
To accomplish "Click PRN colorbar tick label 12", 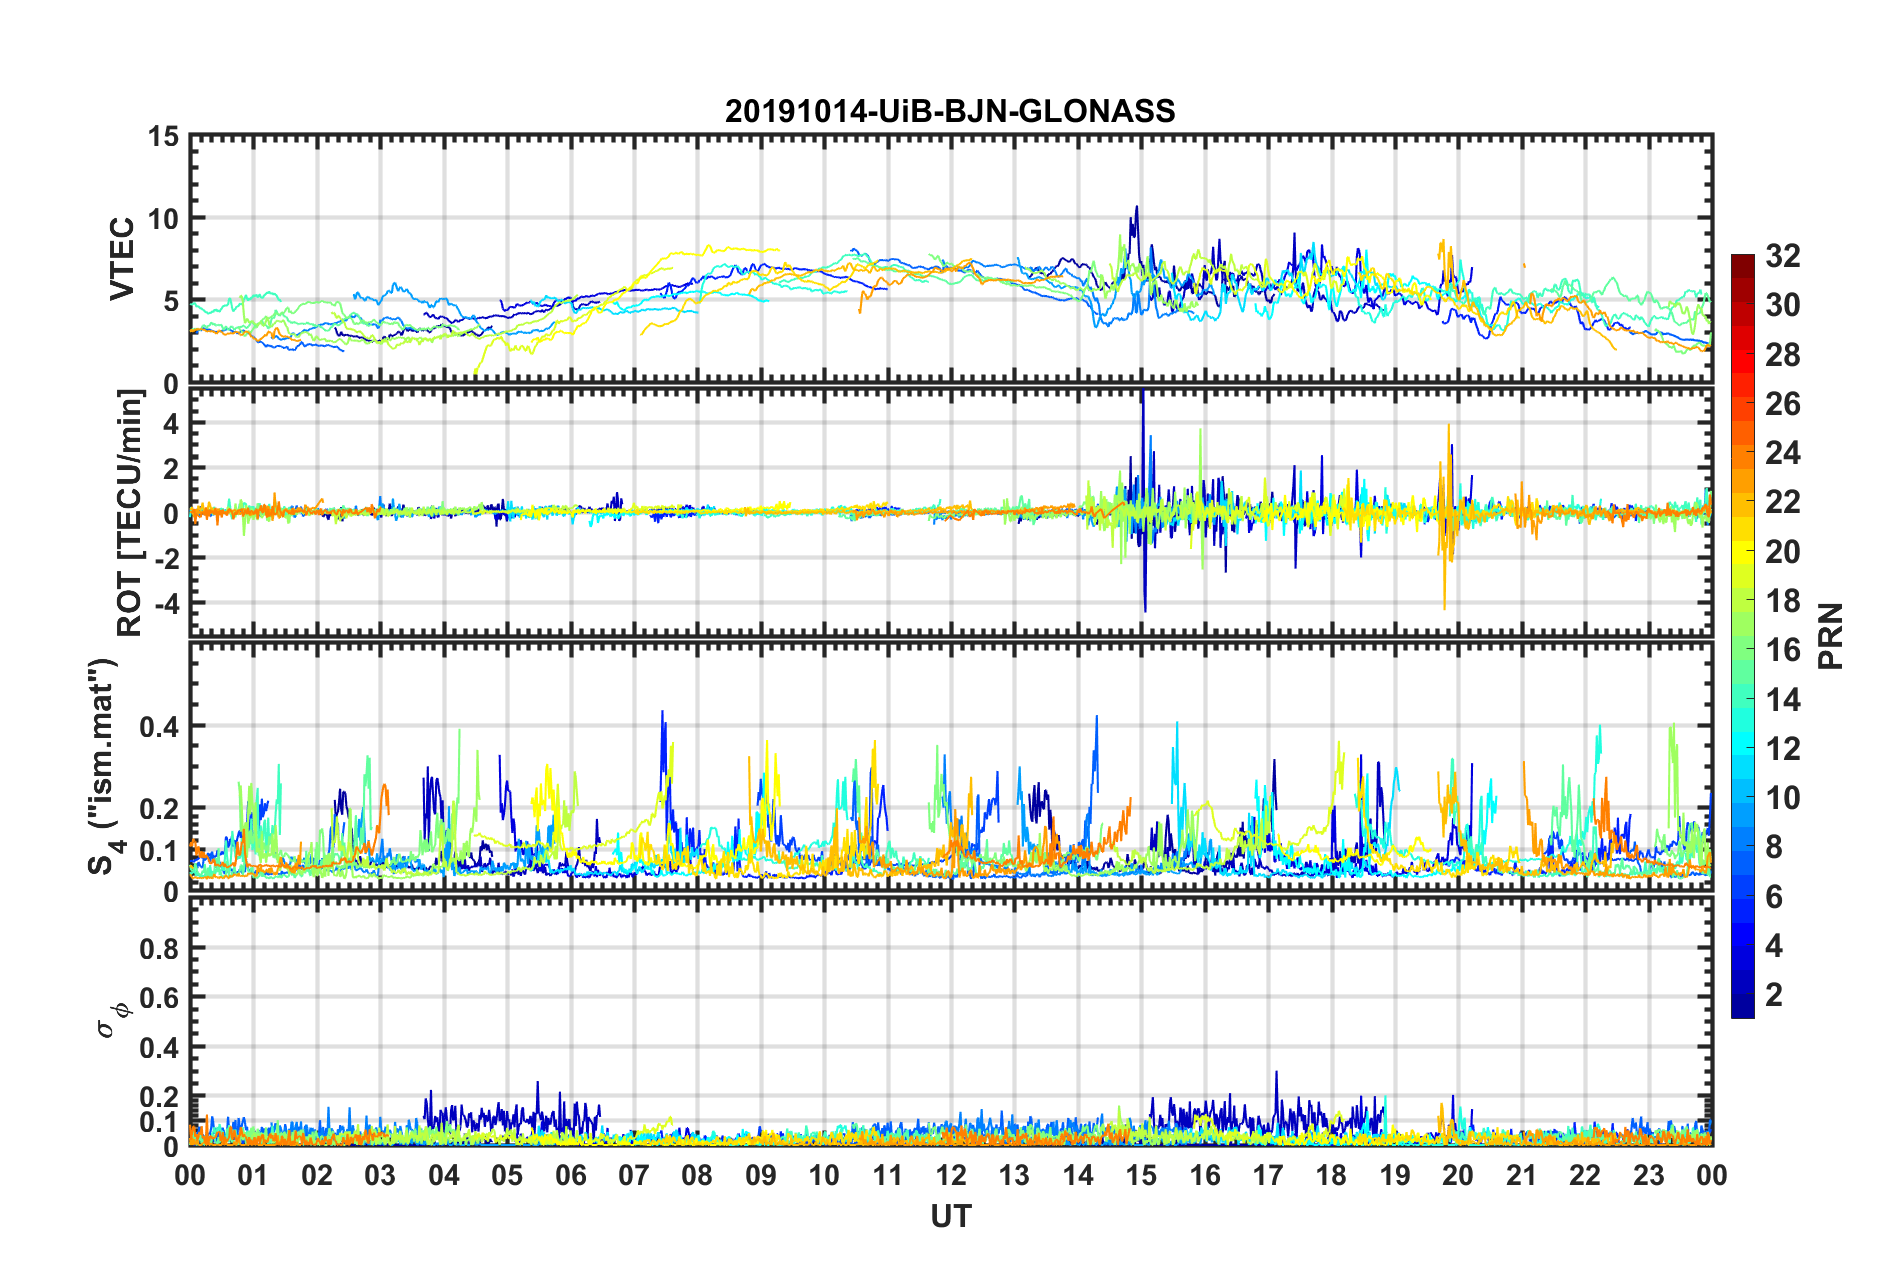I will (1782, 749).
